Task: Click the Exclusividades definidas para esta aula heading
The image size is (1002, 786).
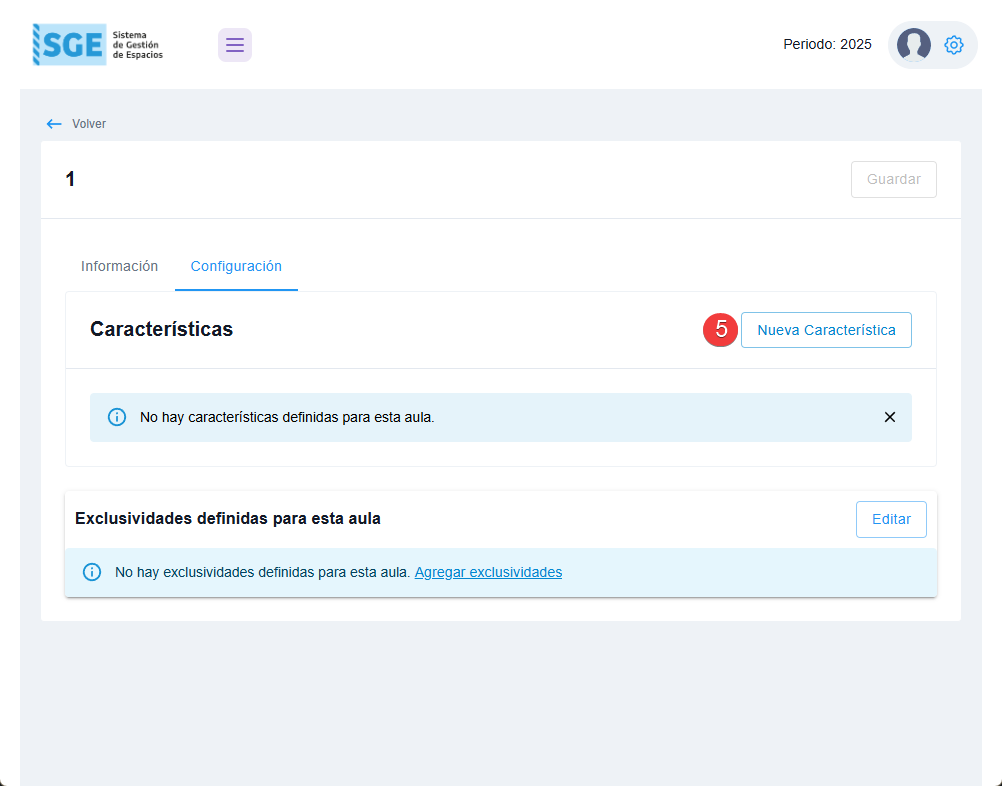Action: pos(227,518)
